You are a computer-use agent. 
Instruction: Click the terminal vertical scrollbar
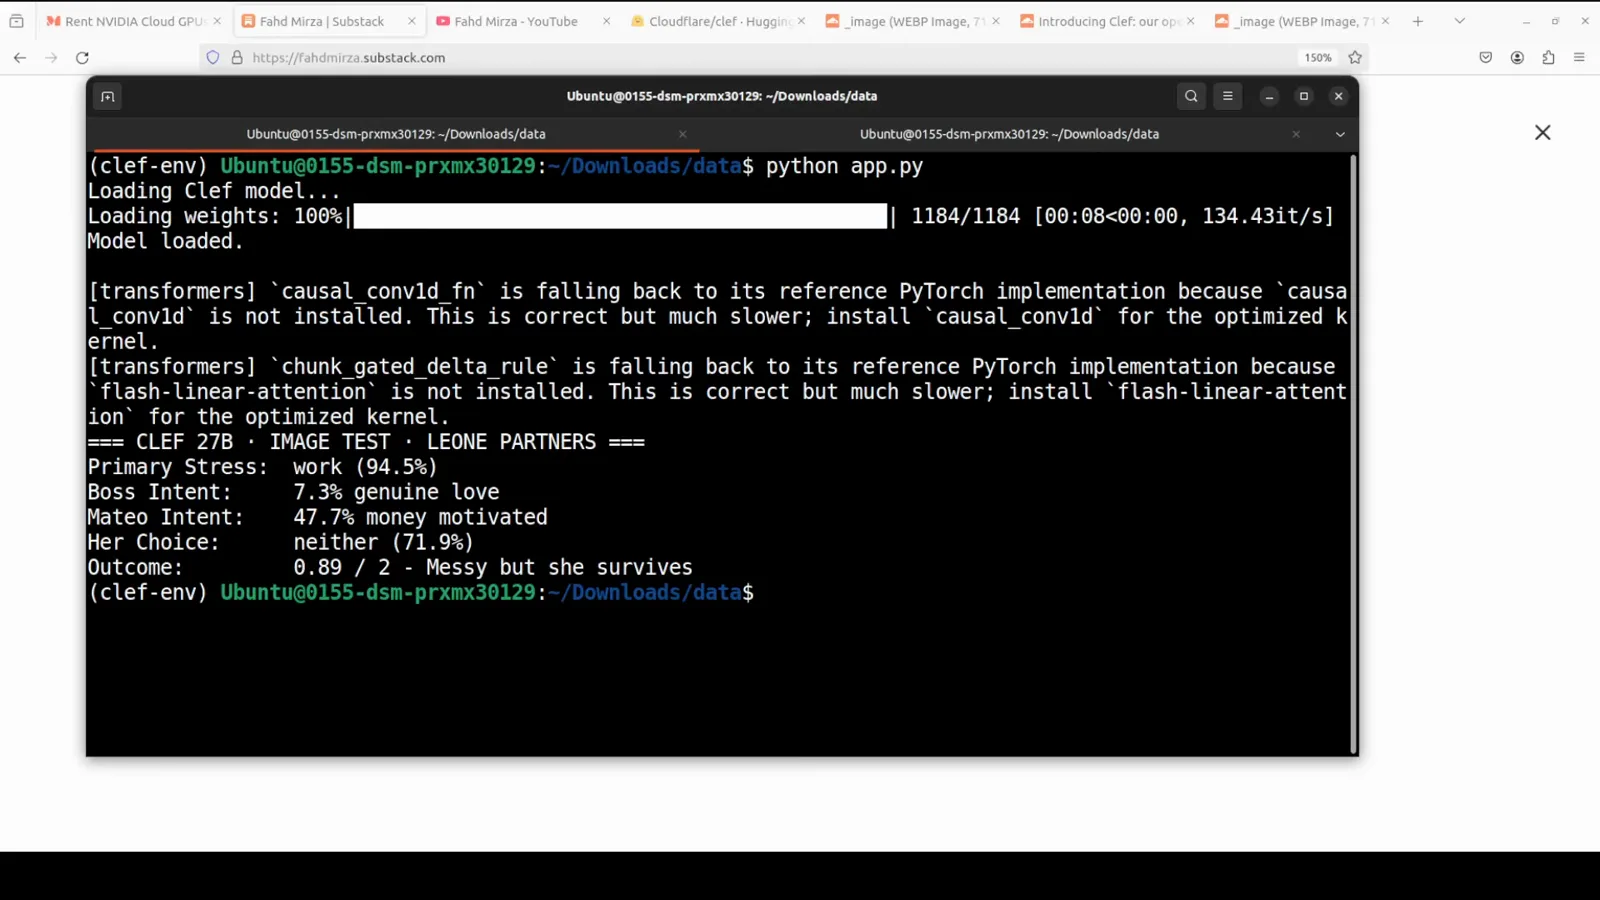1353,454
